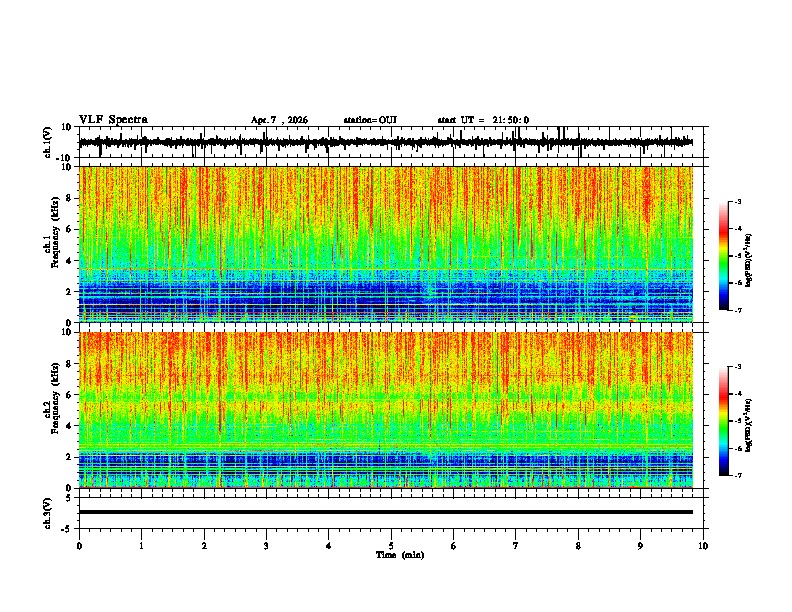Click the time axis tick label "2"
Image resolution: width=792 pixels, height=612 pixels.
coord(204,546)
